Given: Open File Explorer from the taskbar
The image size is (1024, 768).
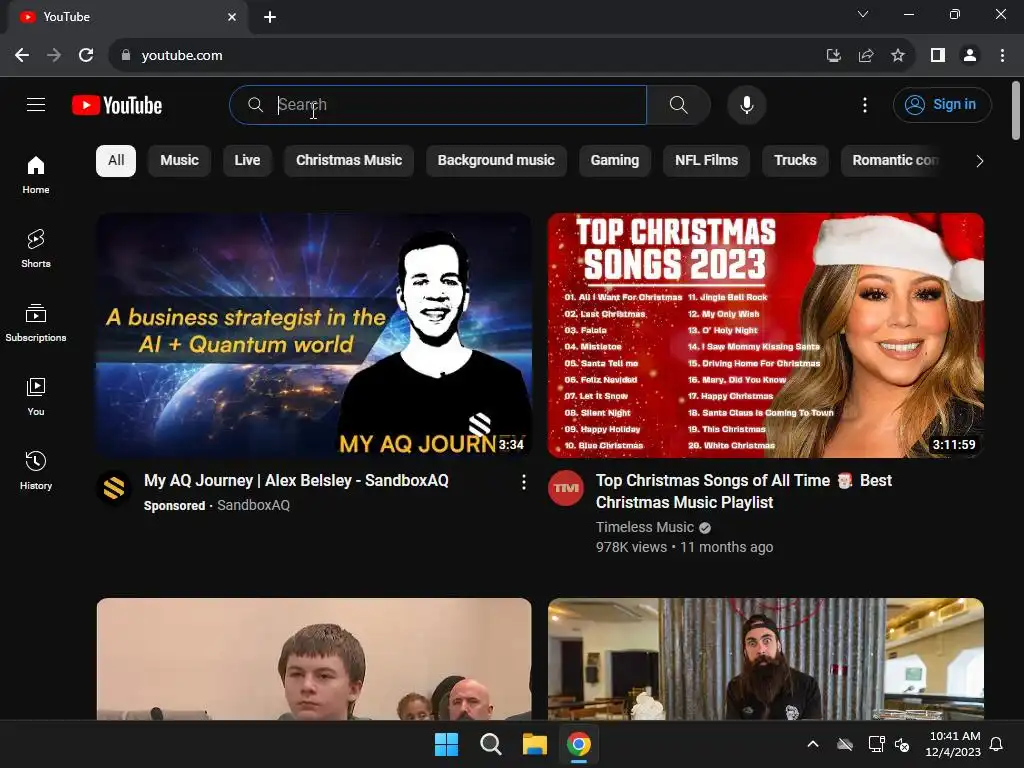Looking at the screenshot, I should click(535, 744).
